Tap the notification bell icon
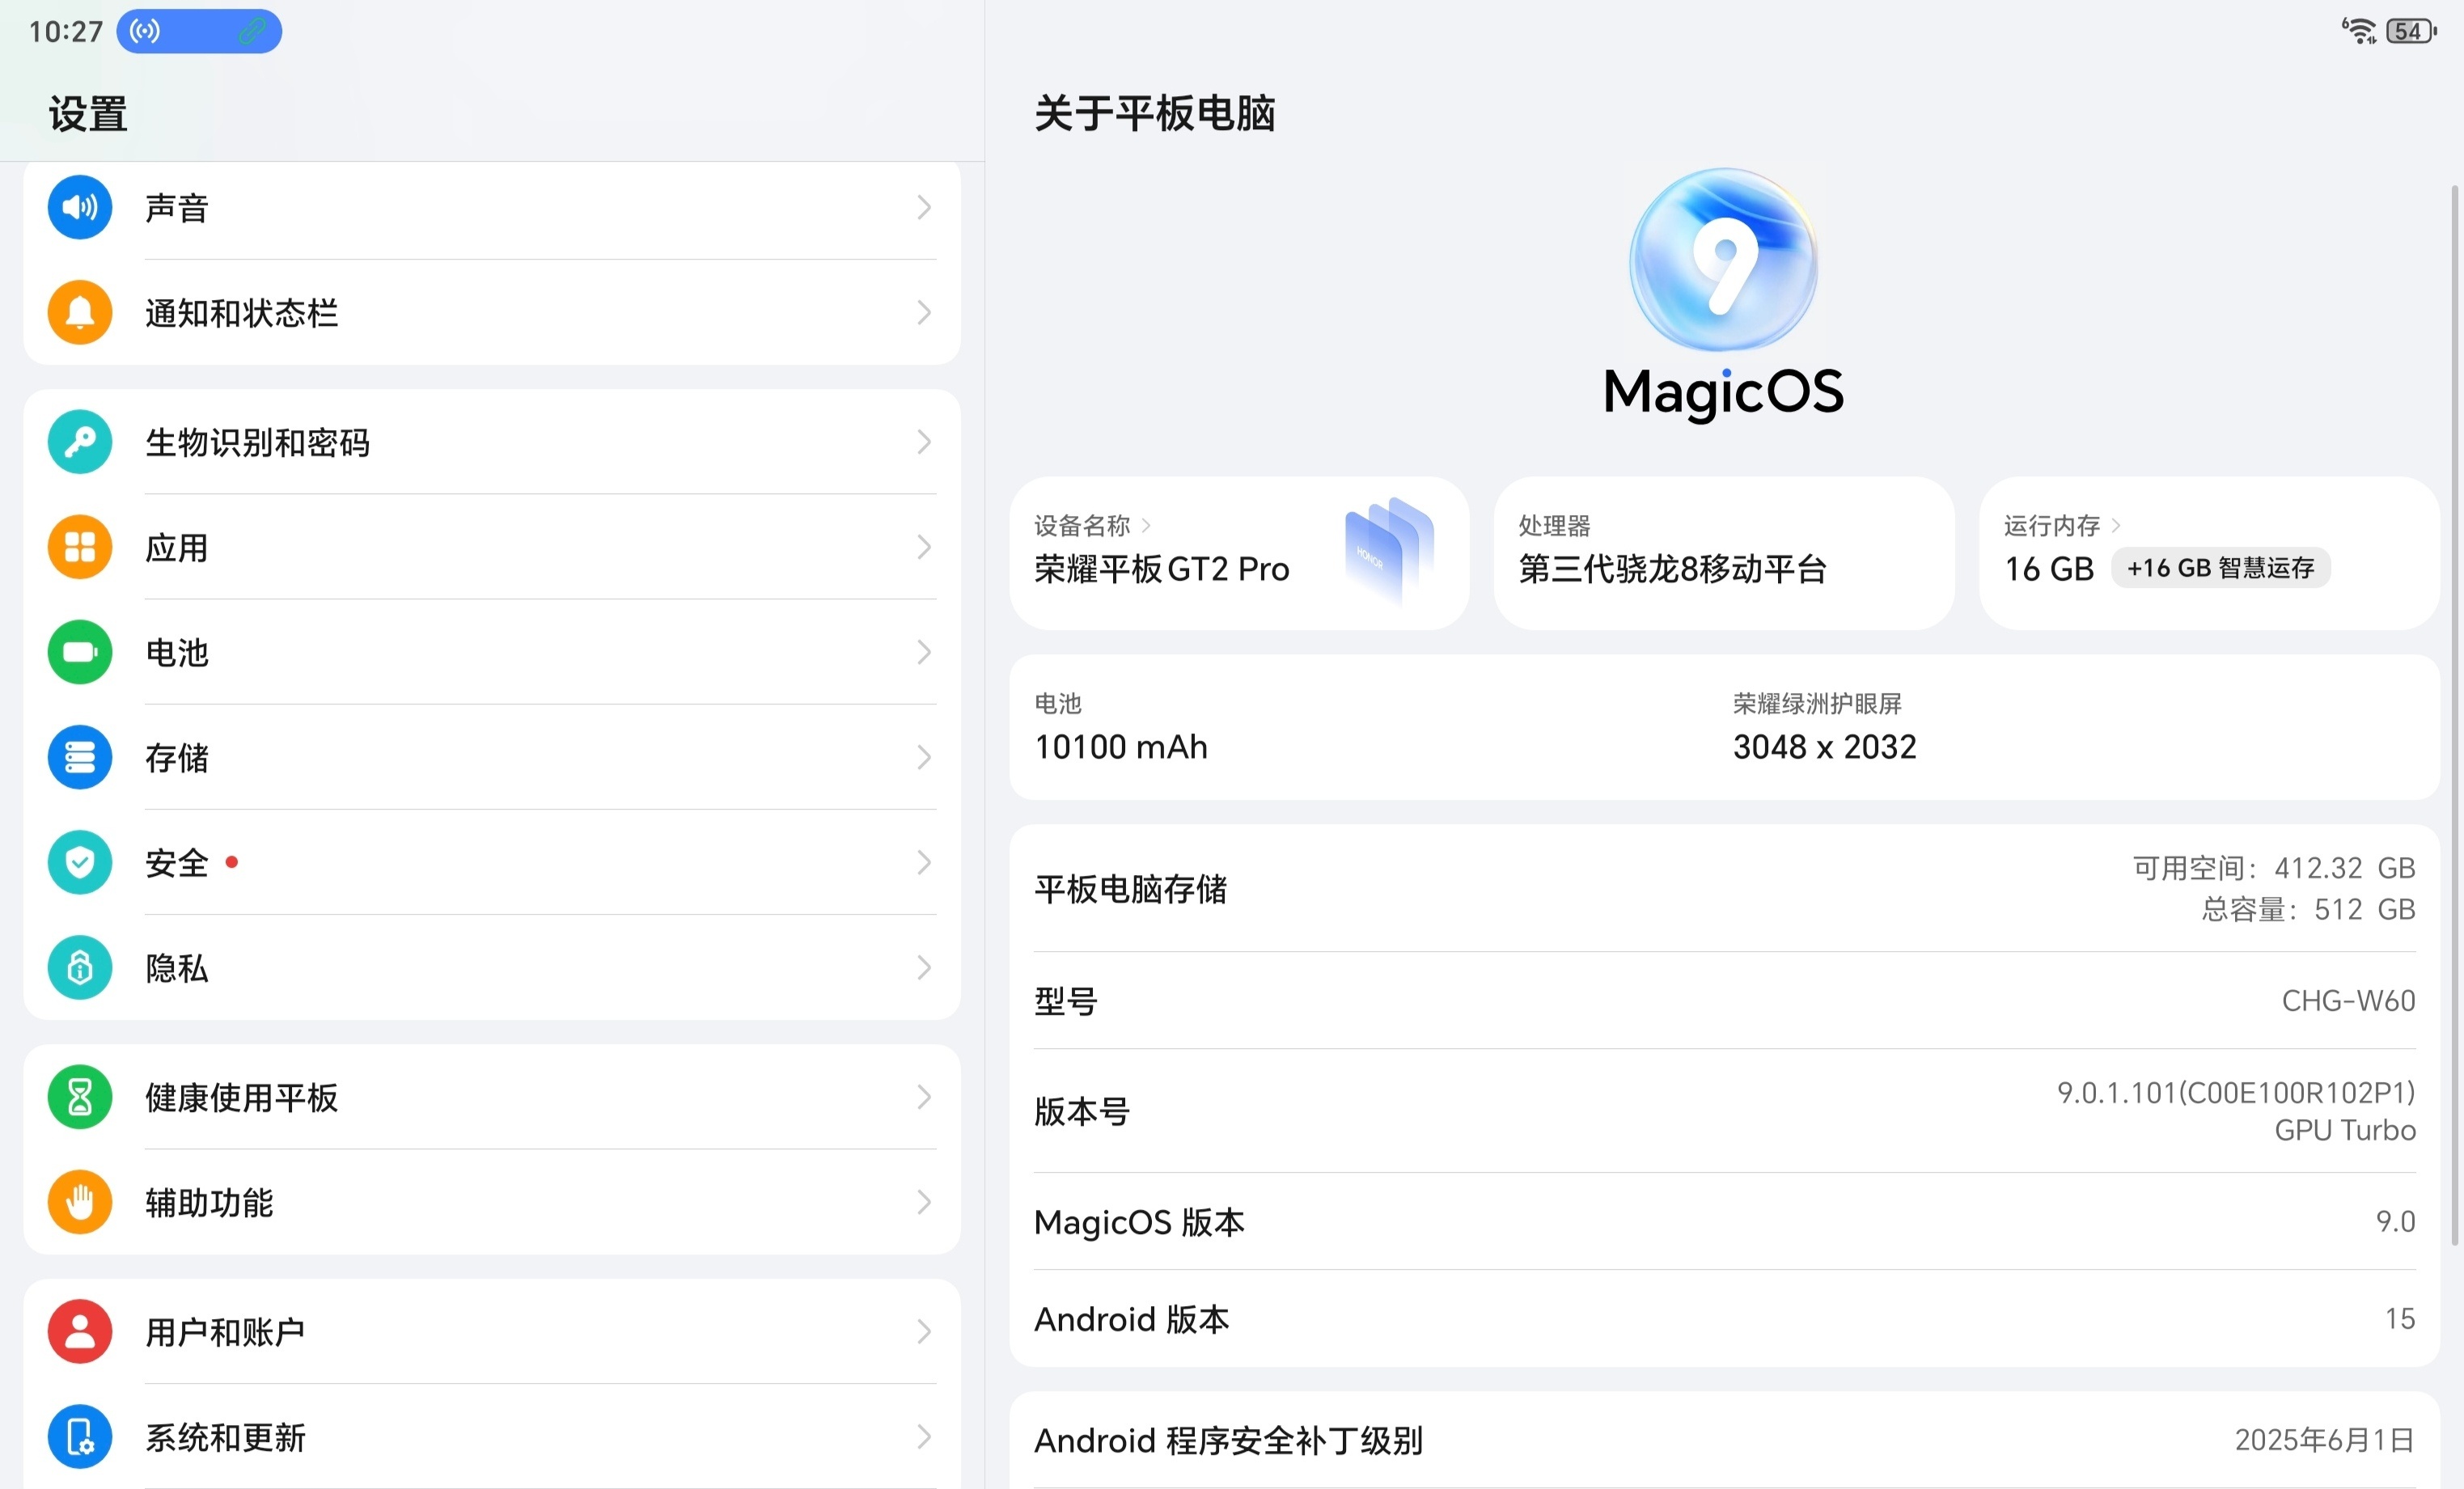 80,312
